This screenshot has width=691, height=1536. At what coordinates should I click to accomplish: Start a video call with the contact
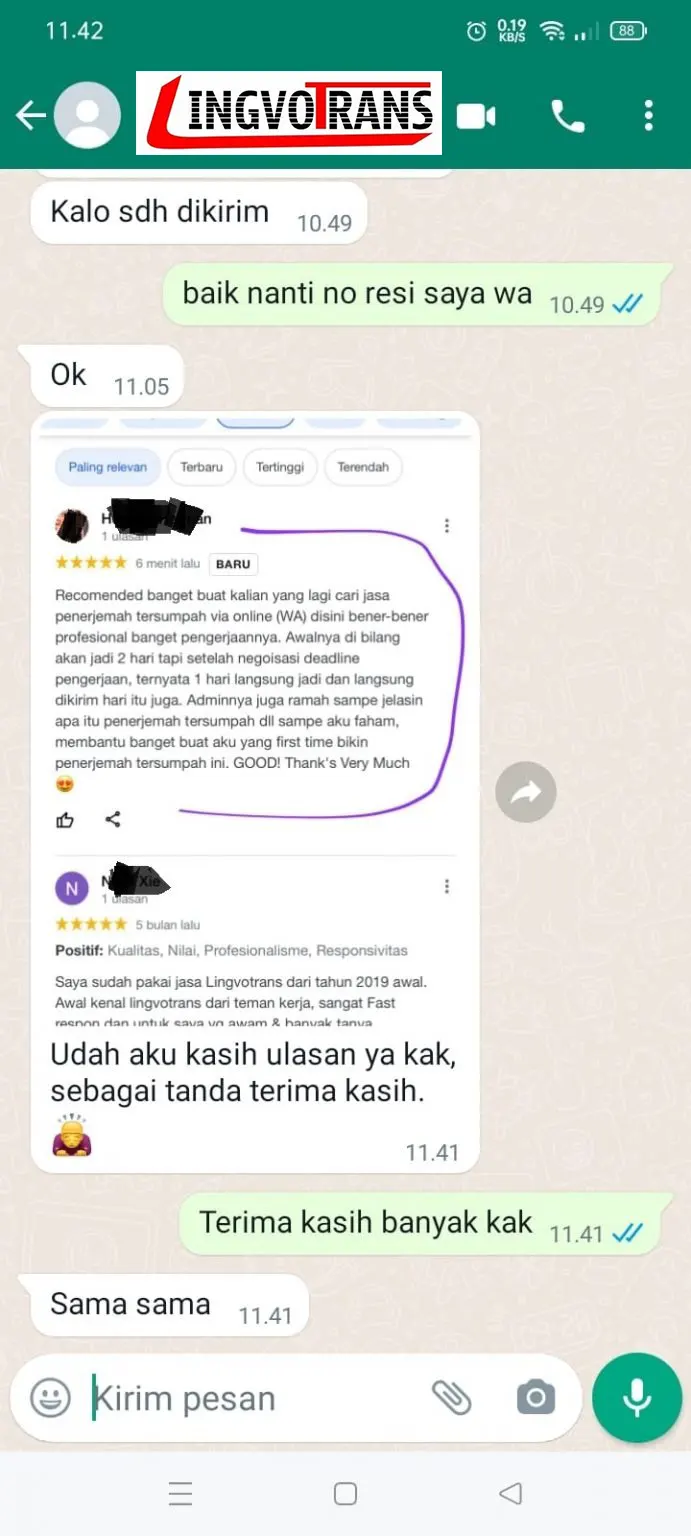tap(476, 117)
